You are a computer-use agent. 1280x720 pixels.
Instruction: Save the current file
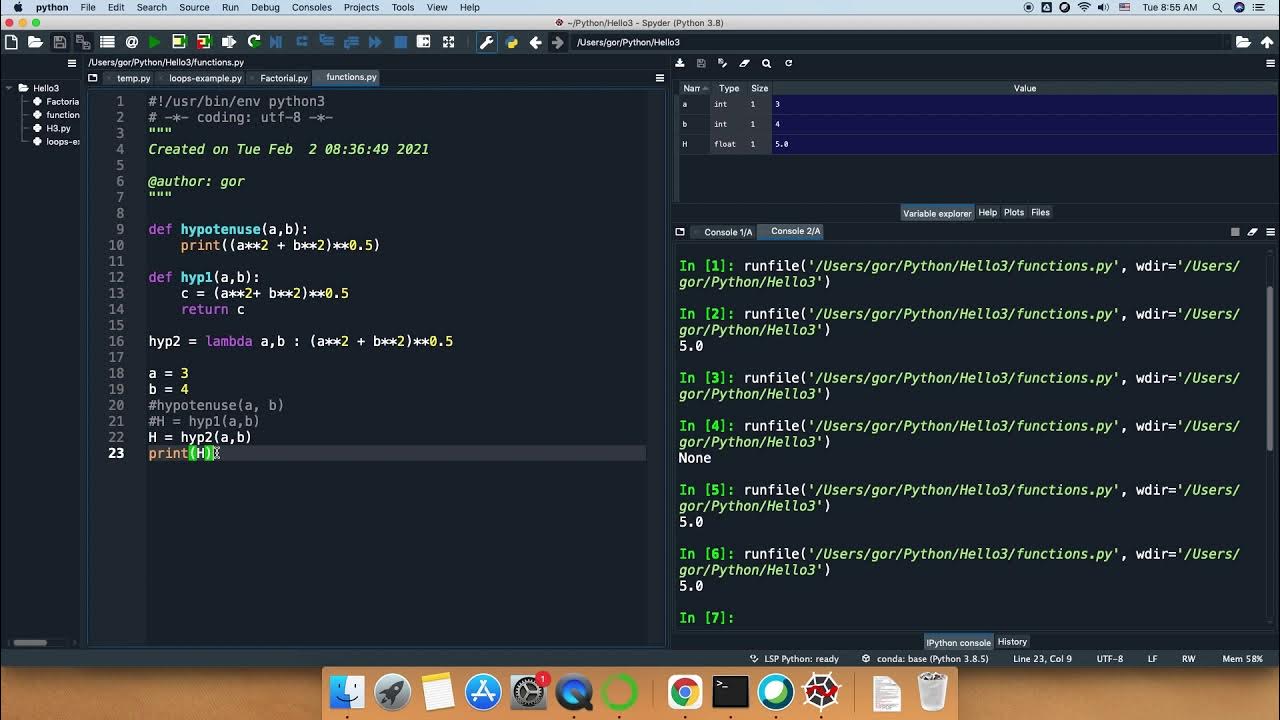(60, 42)
